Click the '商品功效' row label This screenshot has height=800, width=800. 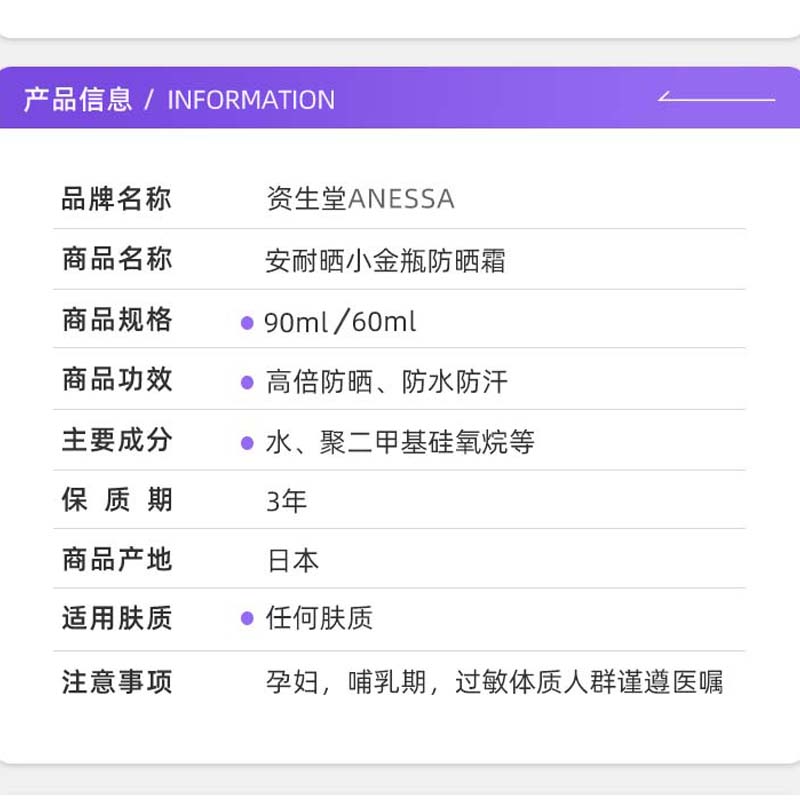pos(117,380)
